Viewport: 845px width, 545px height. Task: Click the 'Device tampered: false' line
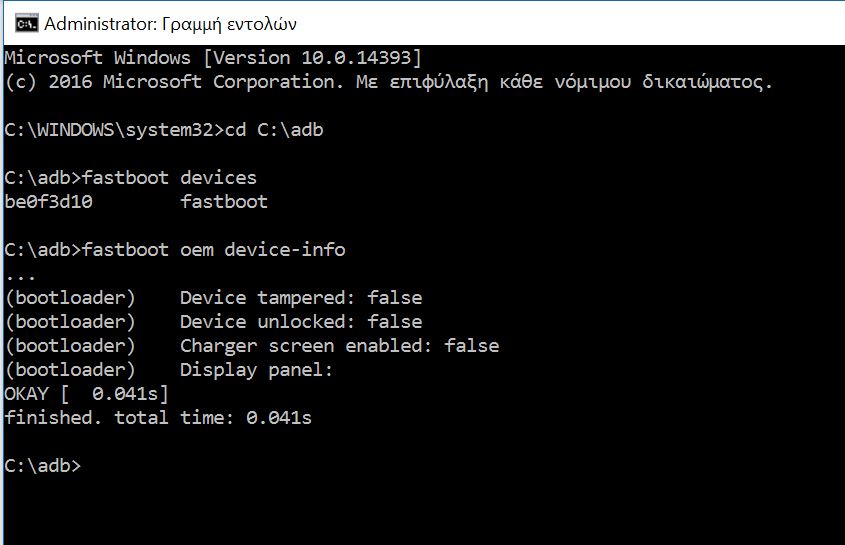point(300,298)
